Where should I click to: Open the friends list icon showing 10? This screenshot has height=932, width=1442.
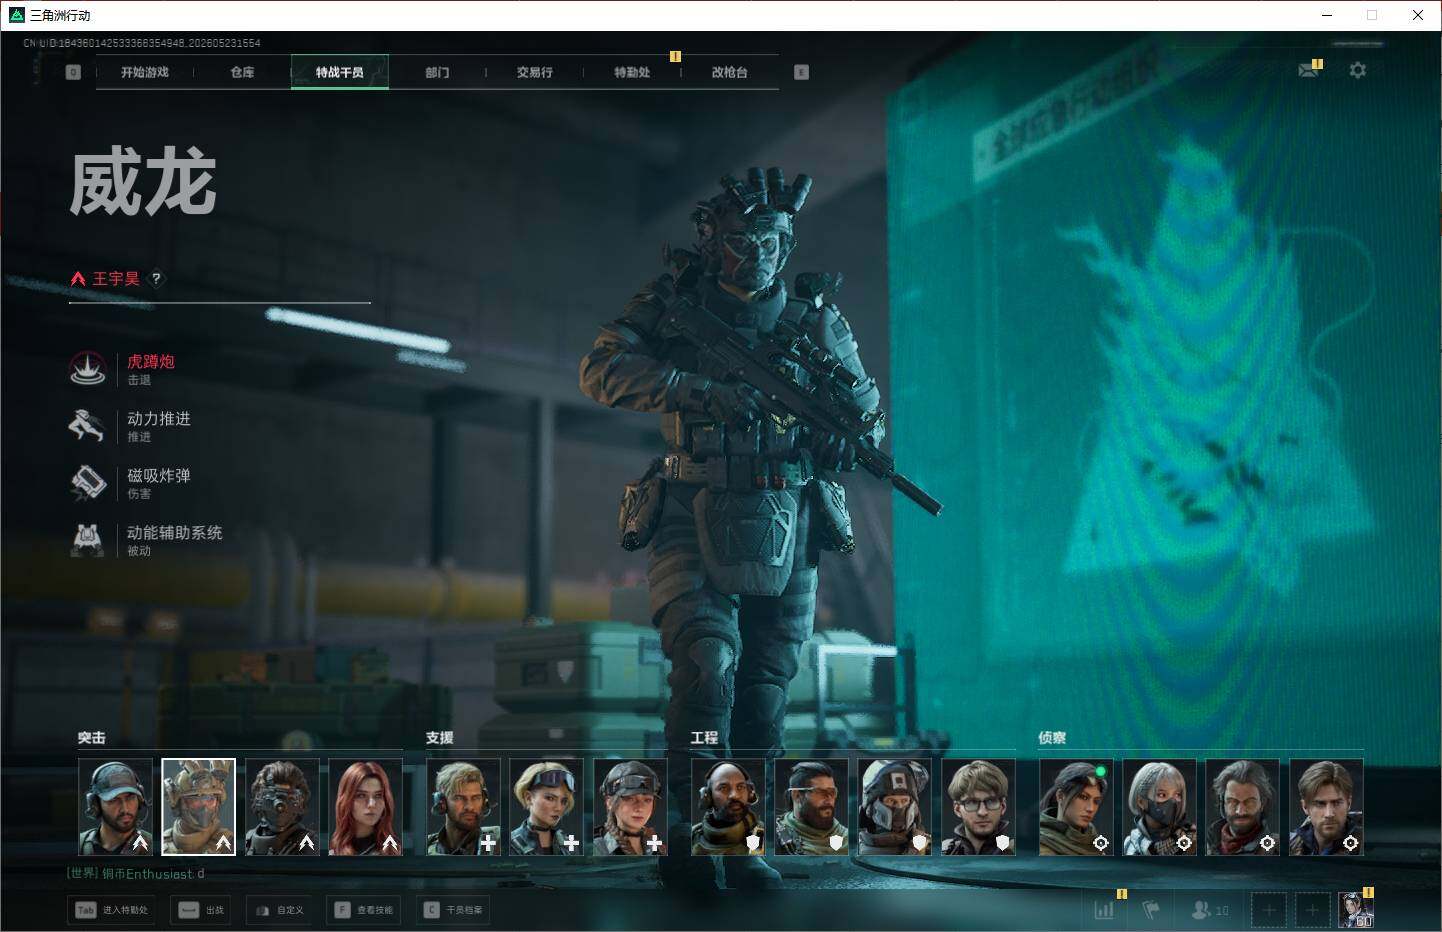[1210, 910]
